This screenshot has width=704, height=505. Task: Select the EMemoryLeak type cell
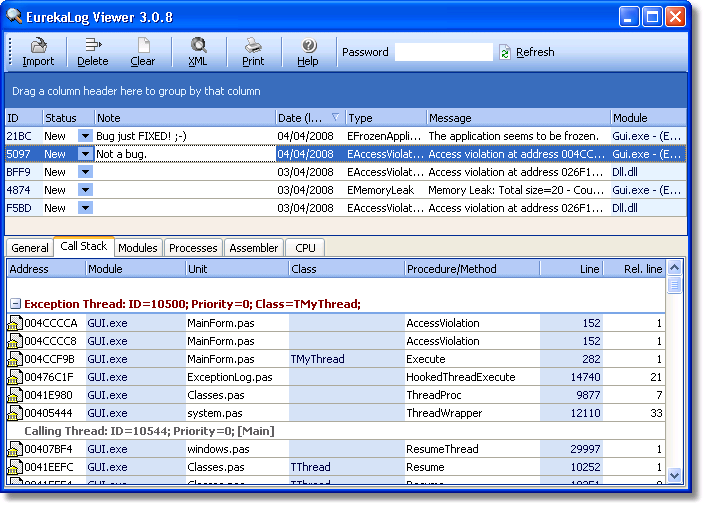pos(386,190)
